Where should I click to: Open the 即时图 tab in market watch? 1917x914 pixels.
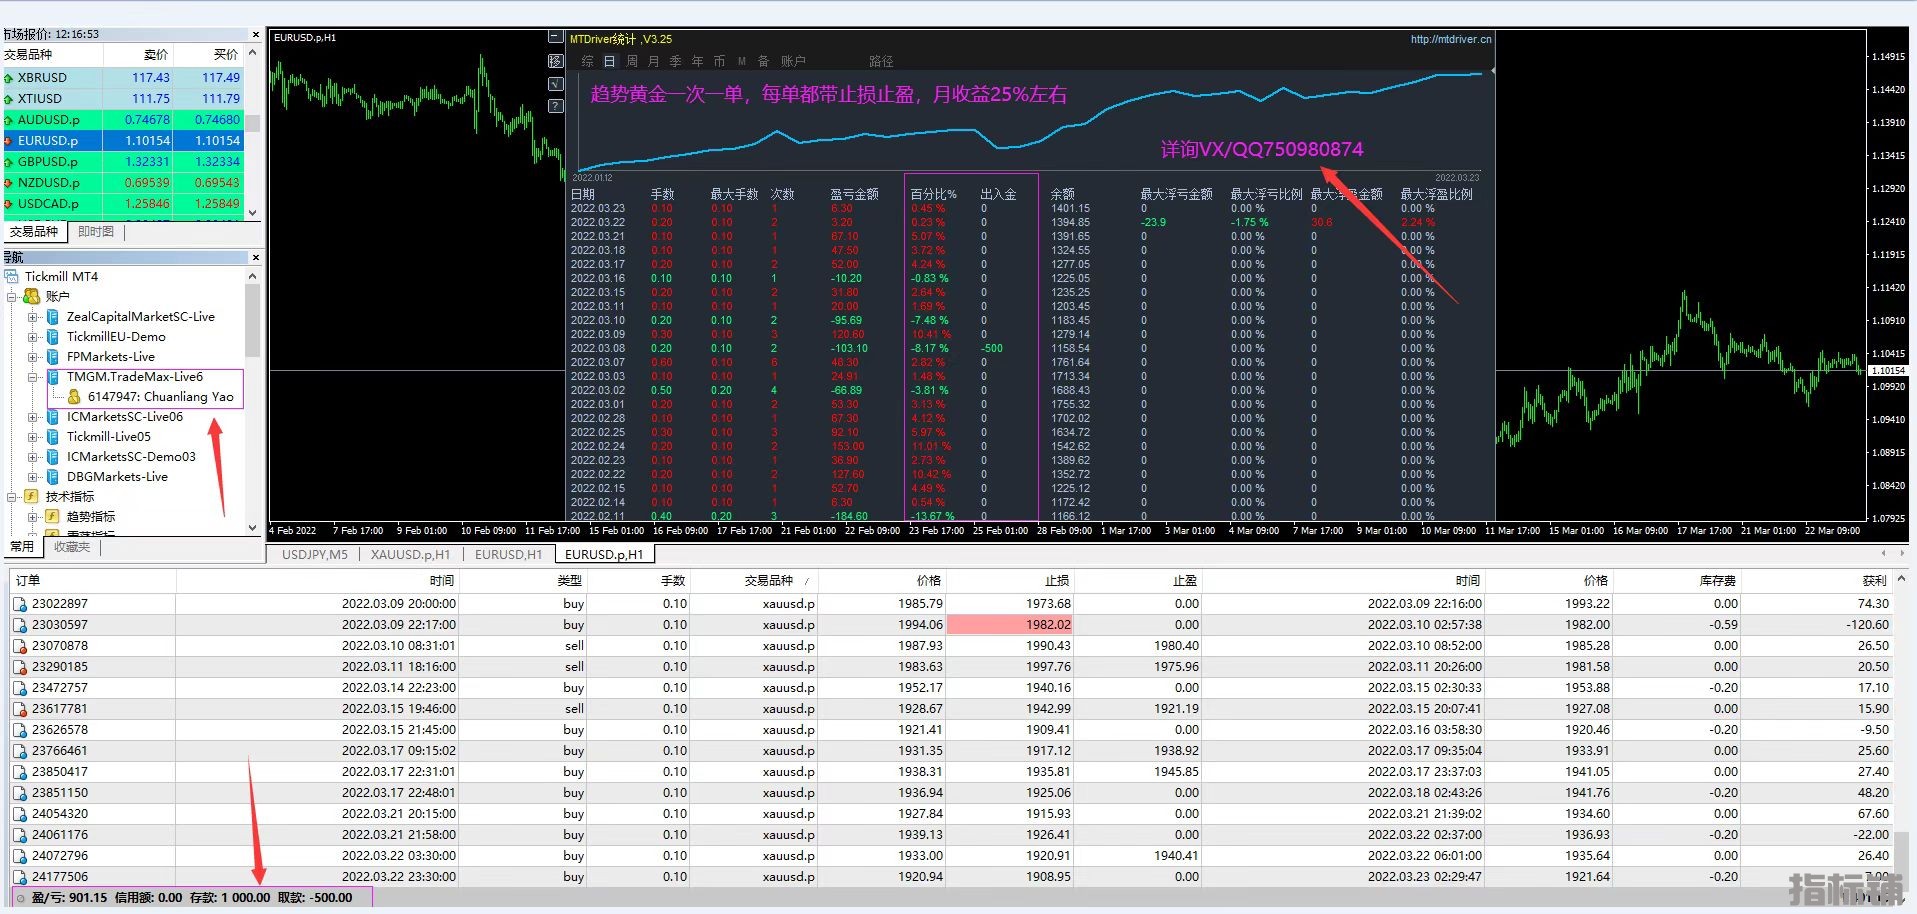(96, 232)
